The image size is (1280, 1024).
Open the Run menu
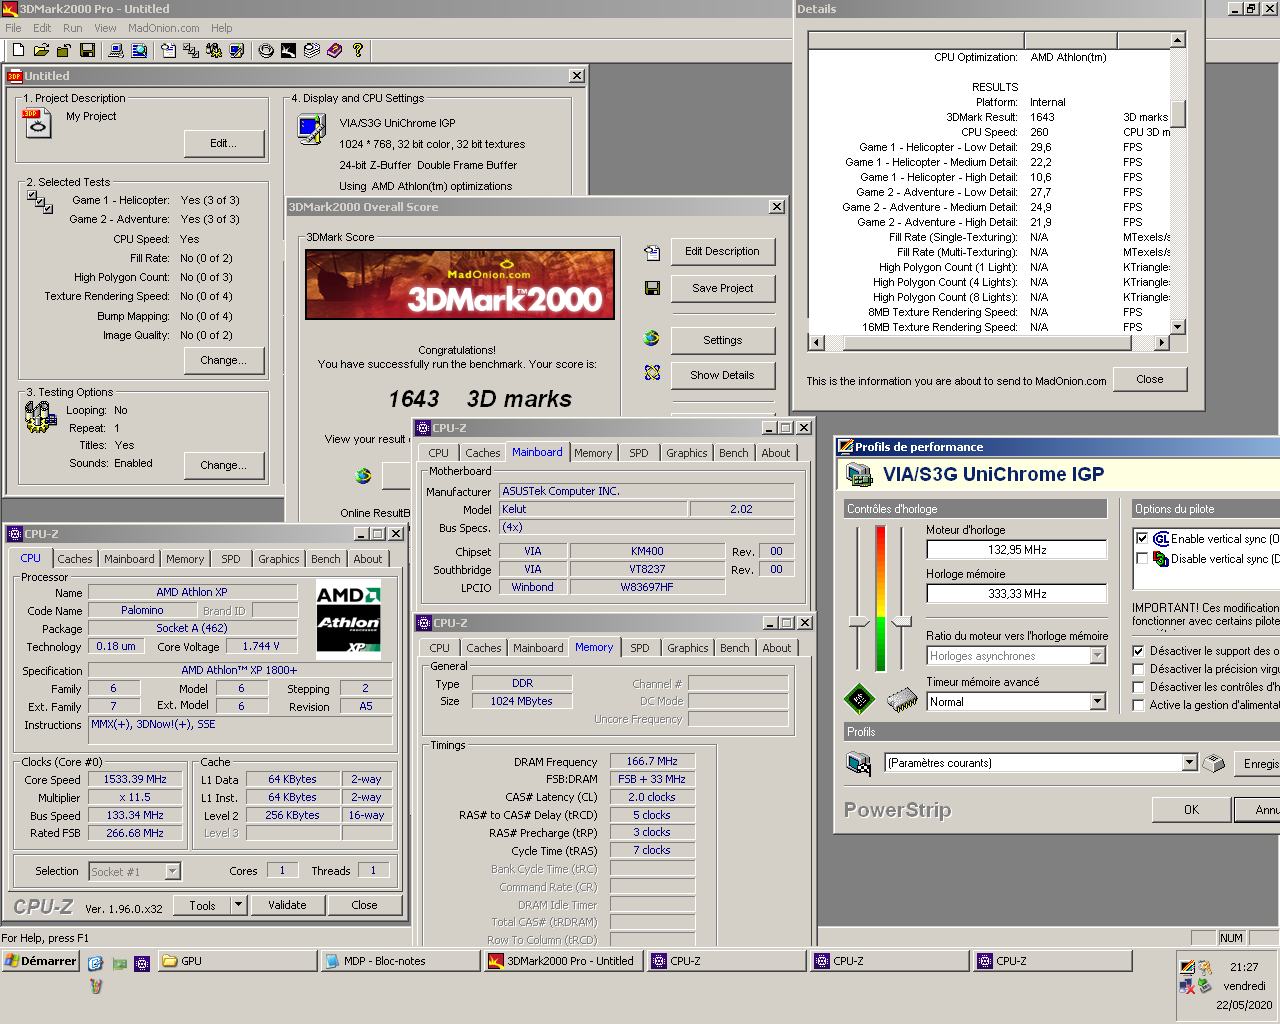[x=72, y=28]
